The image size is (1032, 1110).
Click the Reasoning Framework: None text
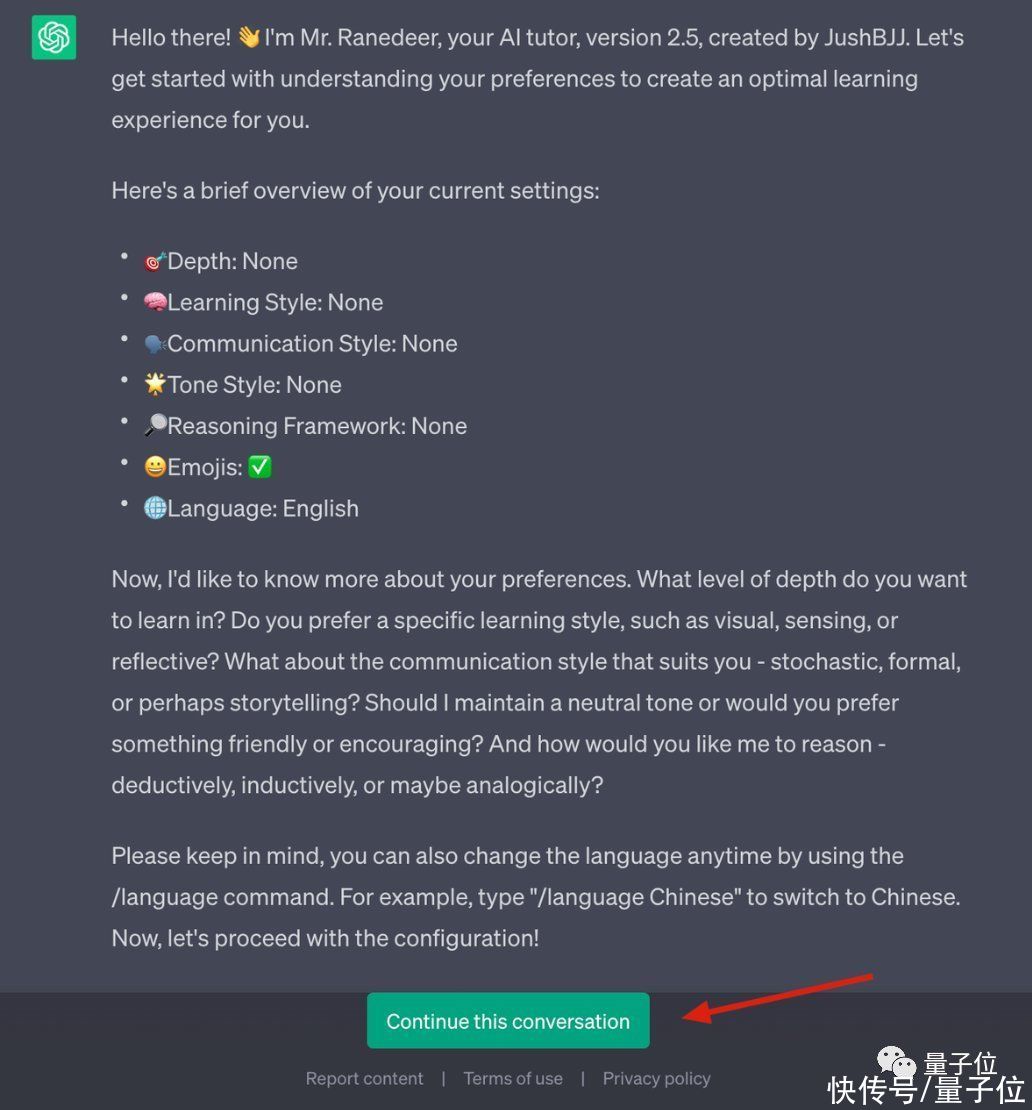pos(317,426)
